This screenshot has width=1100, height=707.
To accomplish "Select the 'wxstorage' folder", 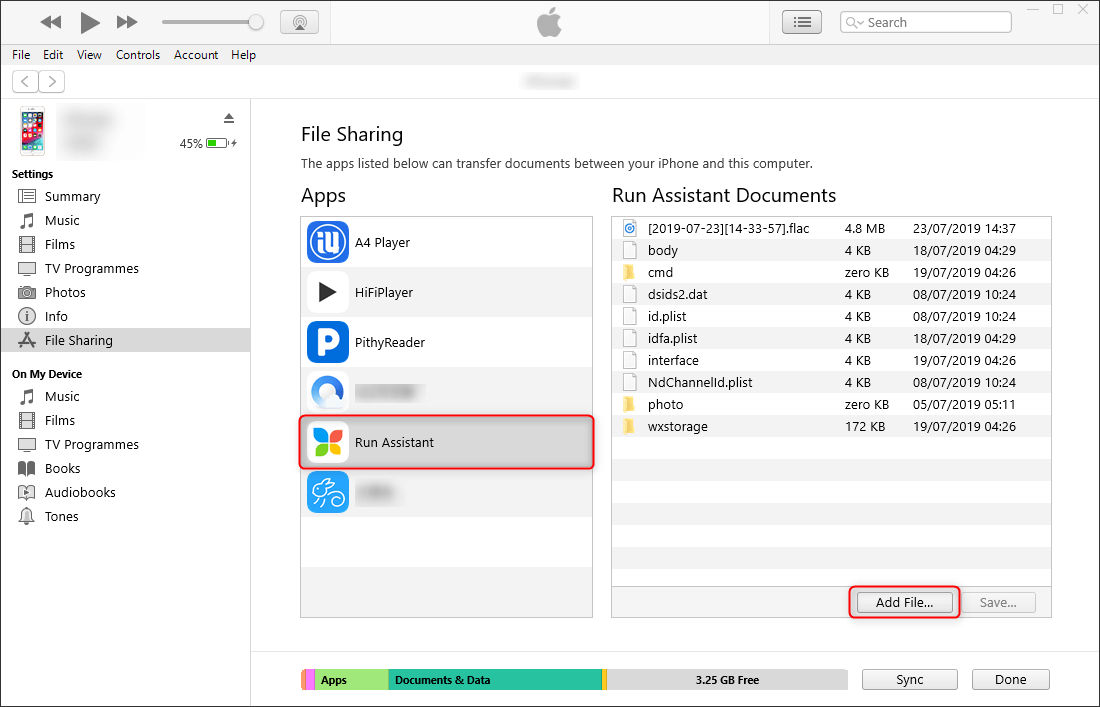I will tap(831, 426).
